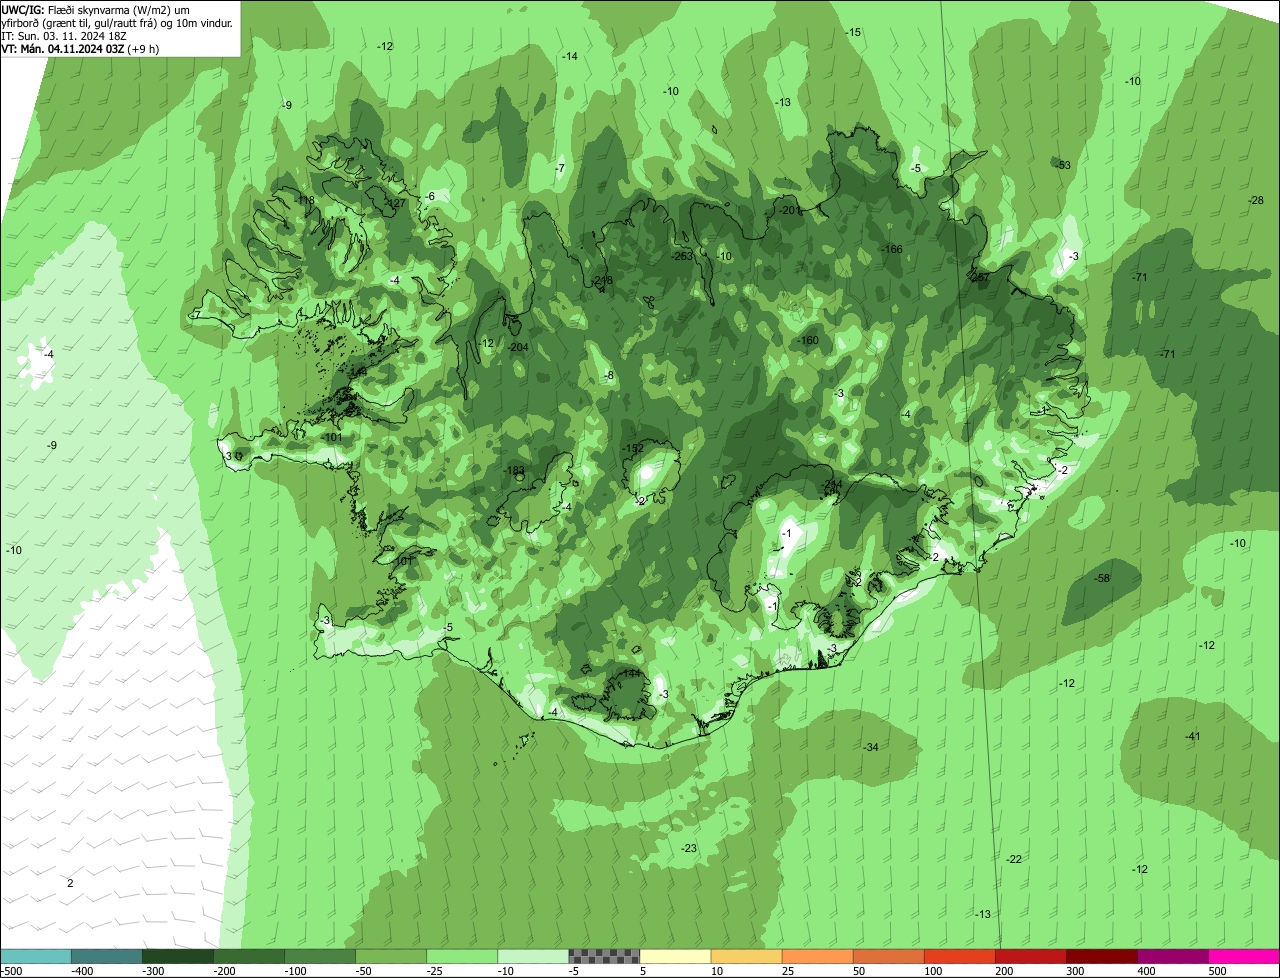Screen dimensions: 1280x978
Task: Pick the 100 to 200 red-orange legend swatch
Action: 959,956
